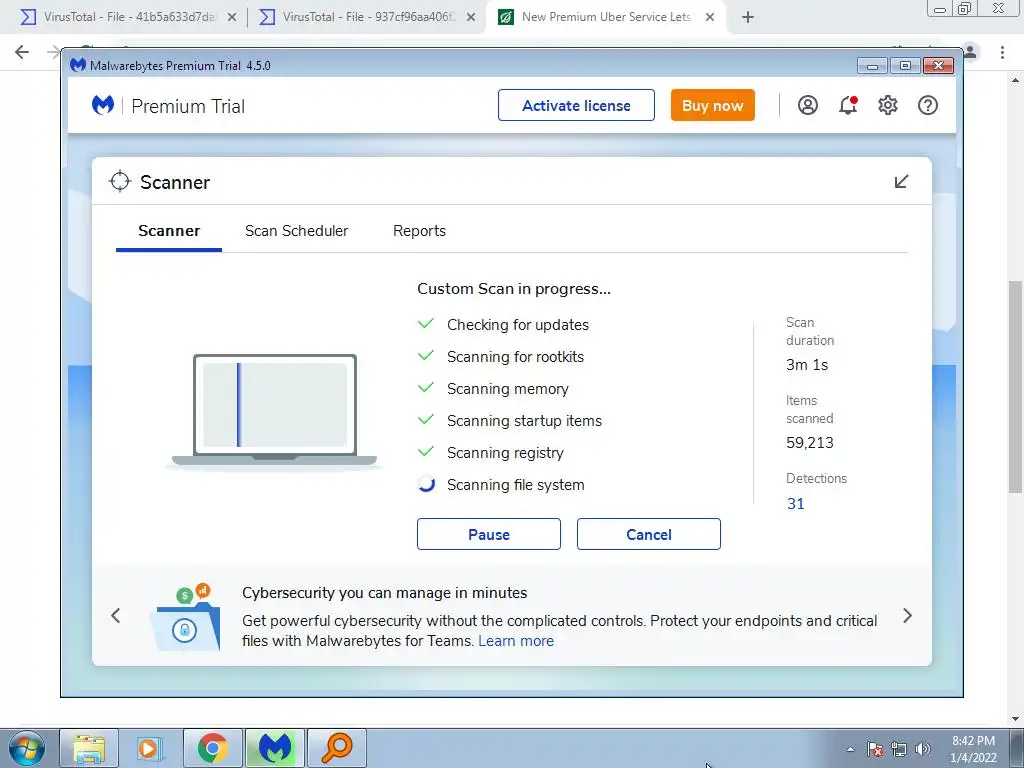The width and height of the screenshot is (1024, 768).
Task: Click the Chrome scrollbar up arrow
Action: click(x=1015, y=80)
